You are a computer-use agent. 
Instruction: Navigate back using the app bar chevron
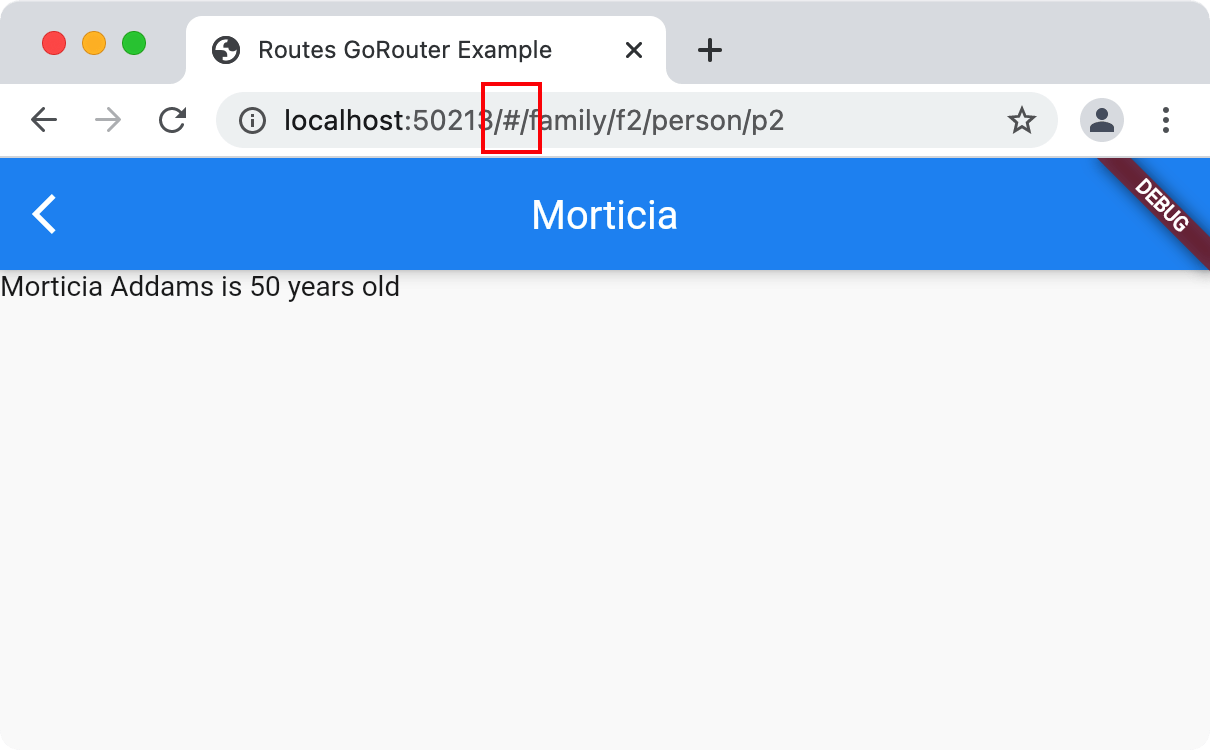pos(44,213)
